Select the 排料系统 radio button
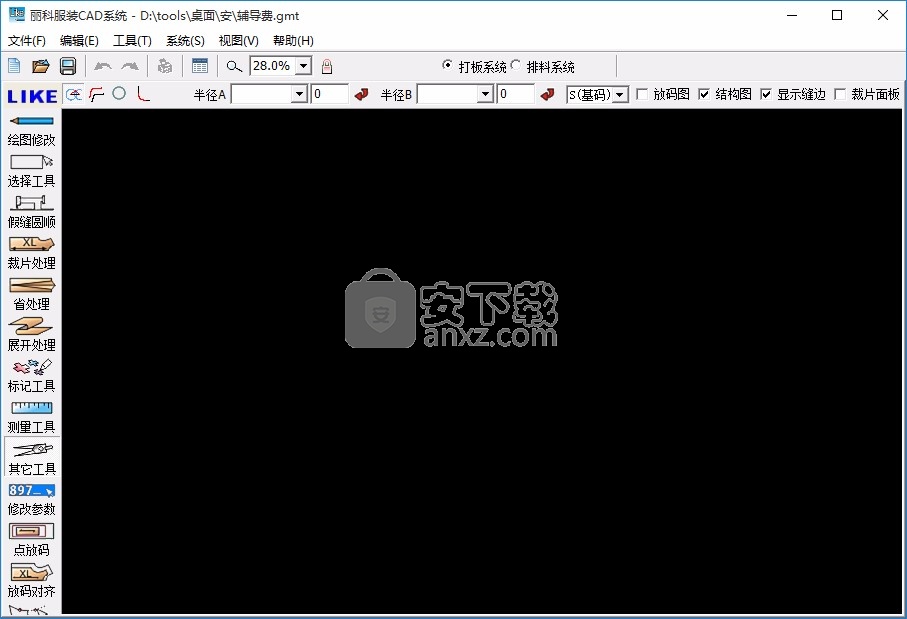 [515, 65]
